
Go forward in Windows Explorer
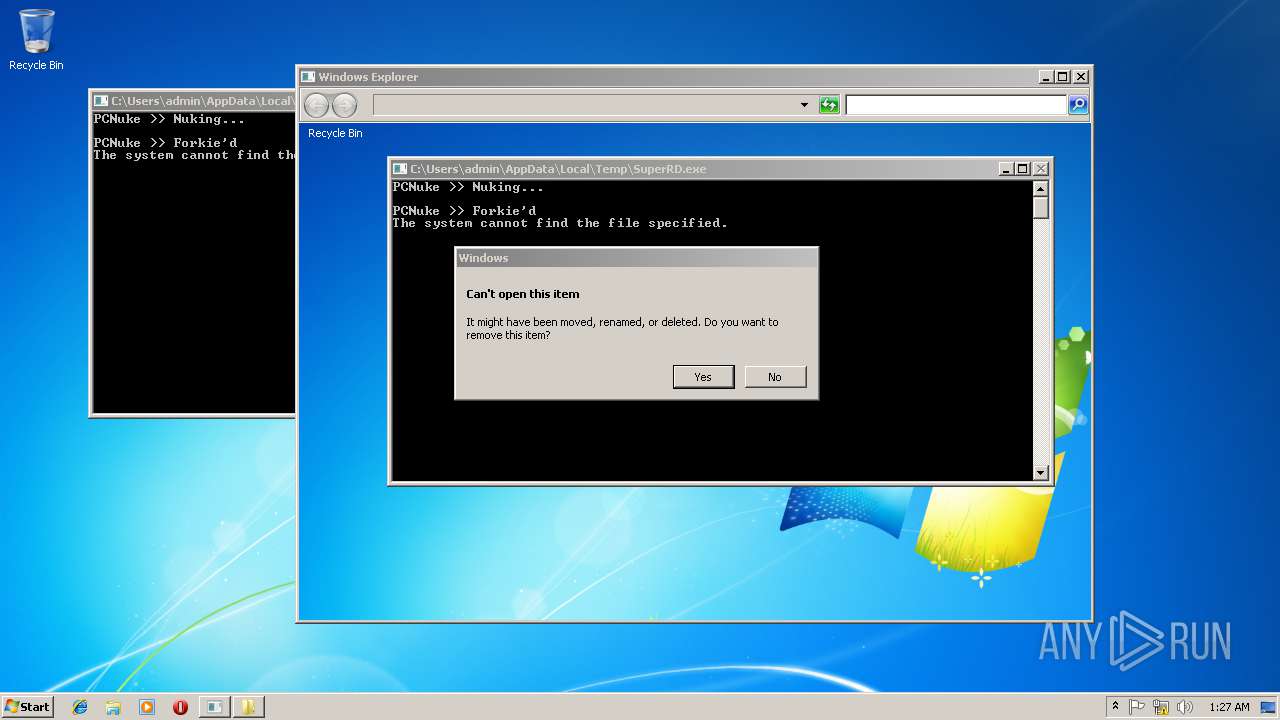[344, 104]
